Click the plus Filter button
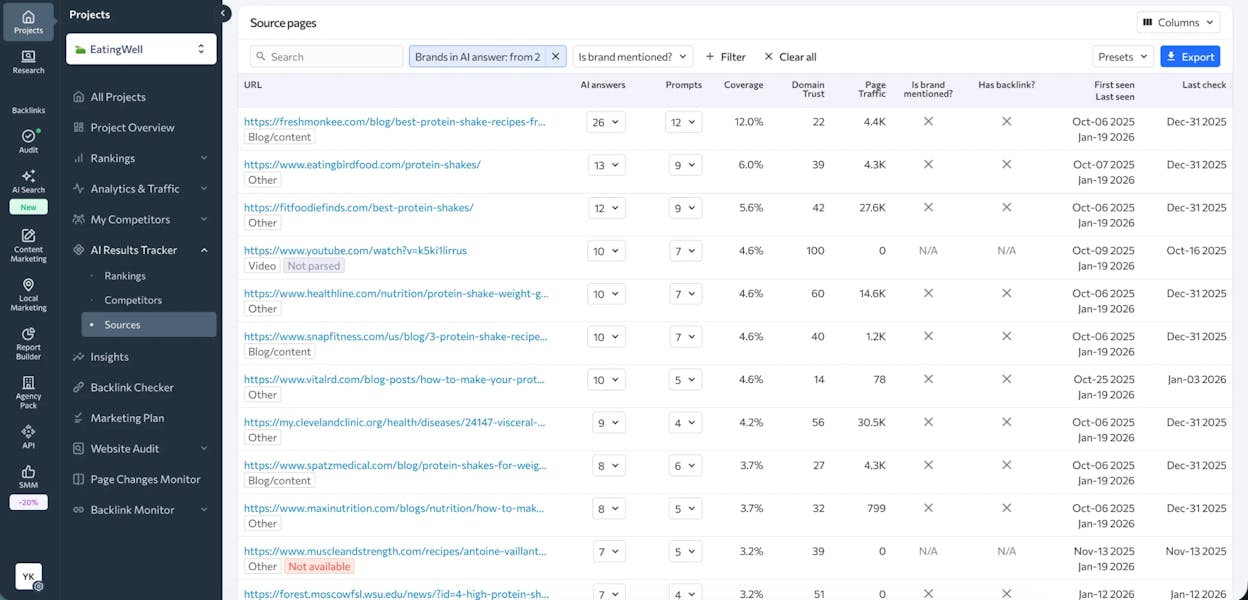 (x=726, y=57)
